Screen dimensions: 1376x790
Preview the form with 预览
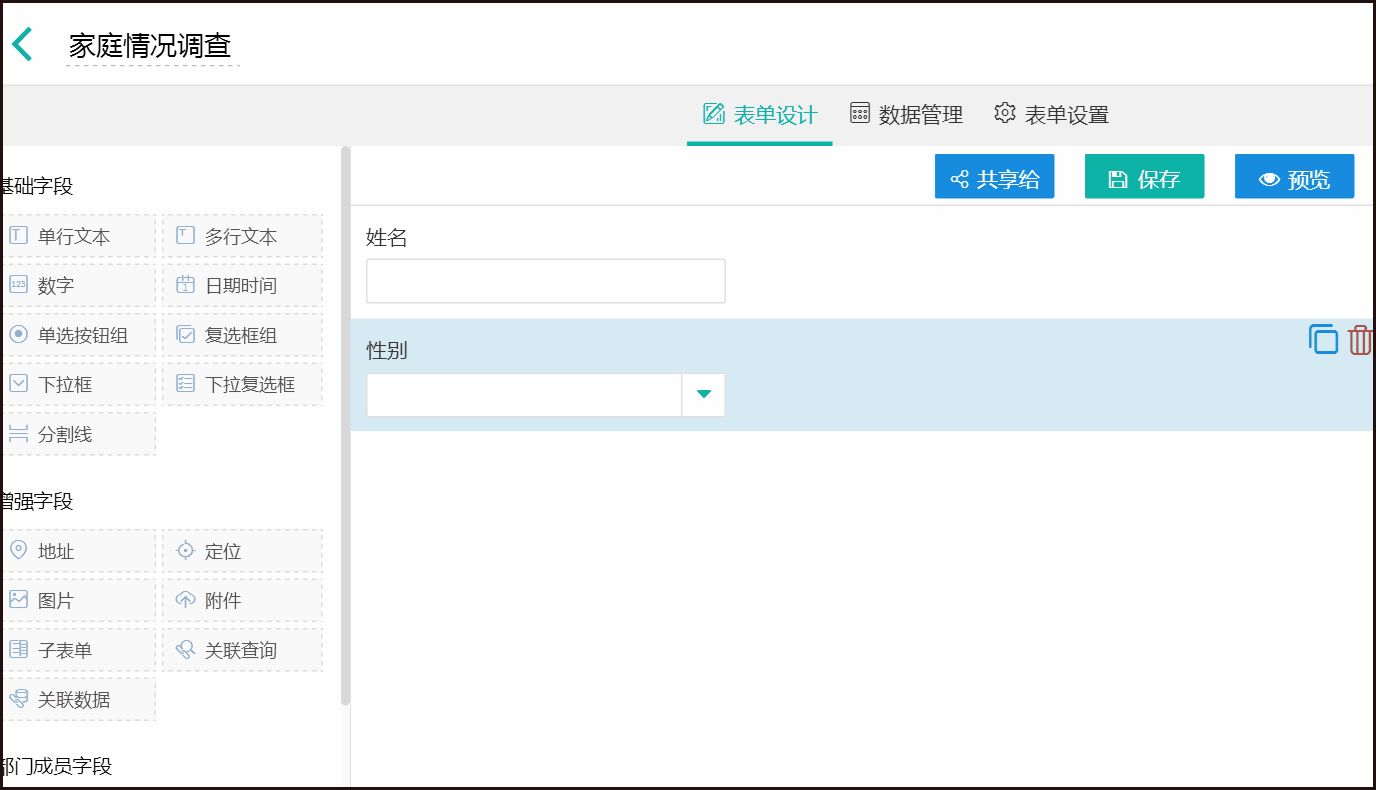[1294, 177]
